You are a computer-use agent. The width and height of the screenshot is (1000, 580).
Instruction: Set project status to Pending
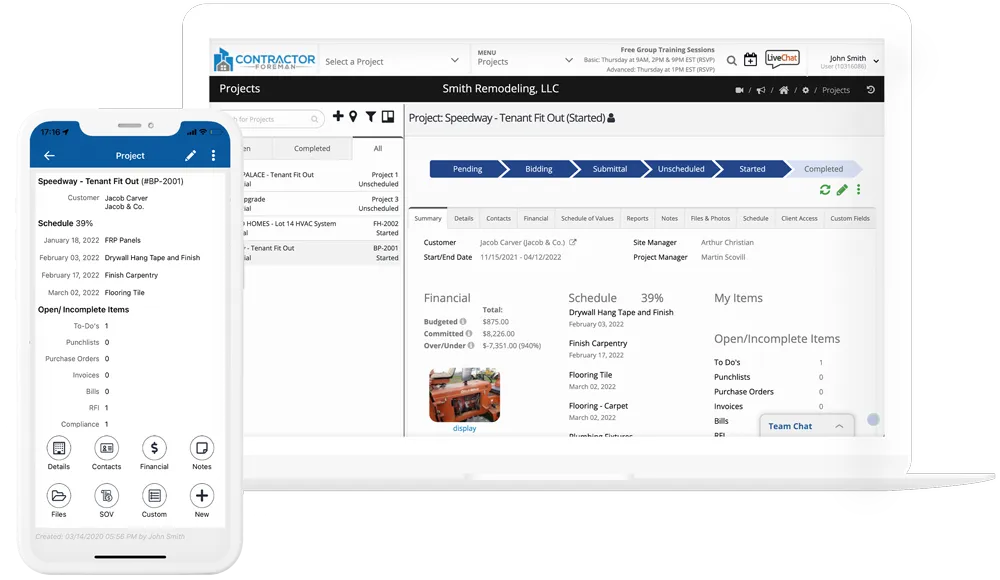coord(467,169)
